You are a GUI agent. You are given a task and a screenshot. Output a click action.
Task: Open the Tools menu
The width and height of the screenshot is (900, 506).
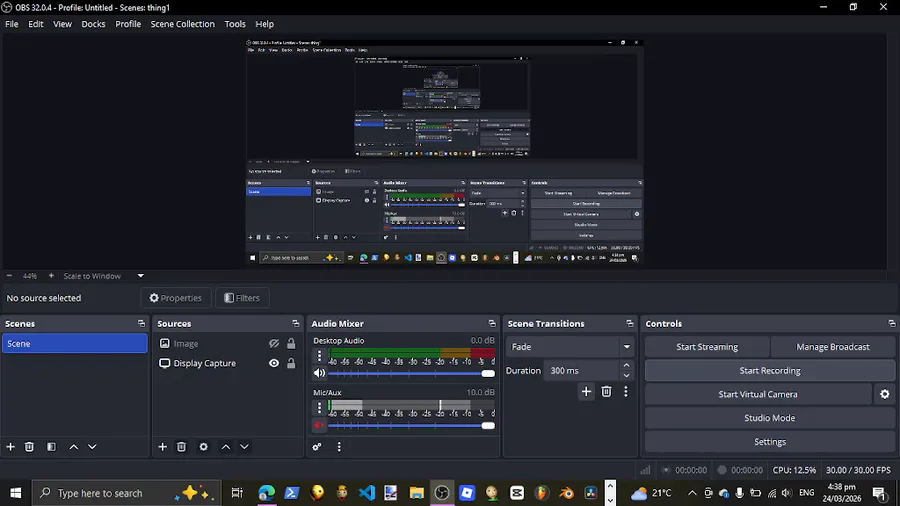[x=235, y=24]
